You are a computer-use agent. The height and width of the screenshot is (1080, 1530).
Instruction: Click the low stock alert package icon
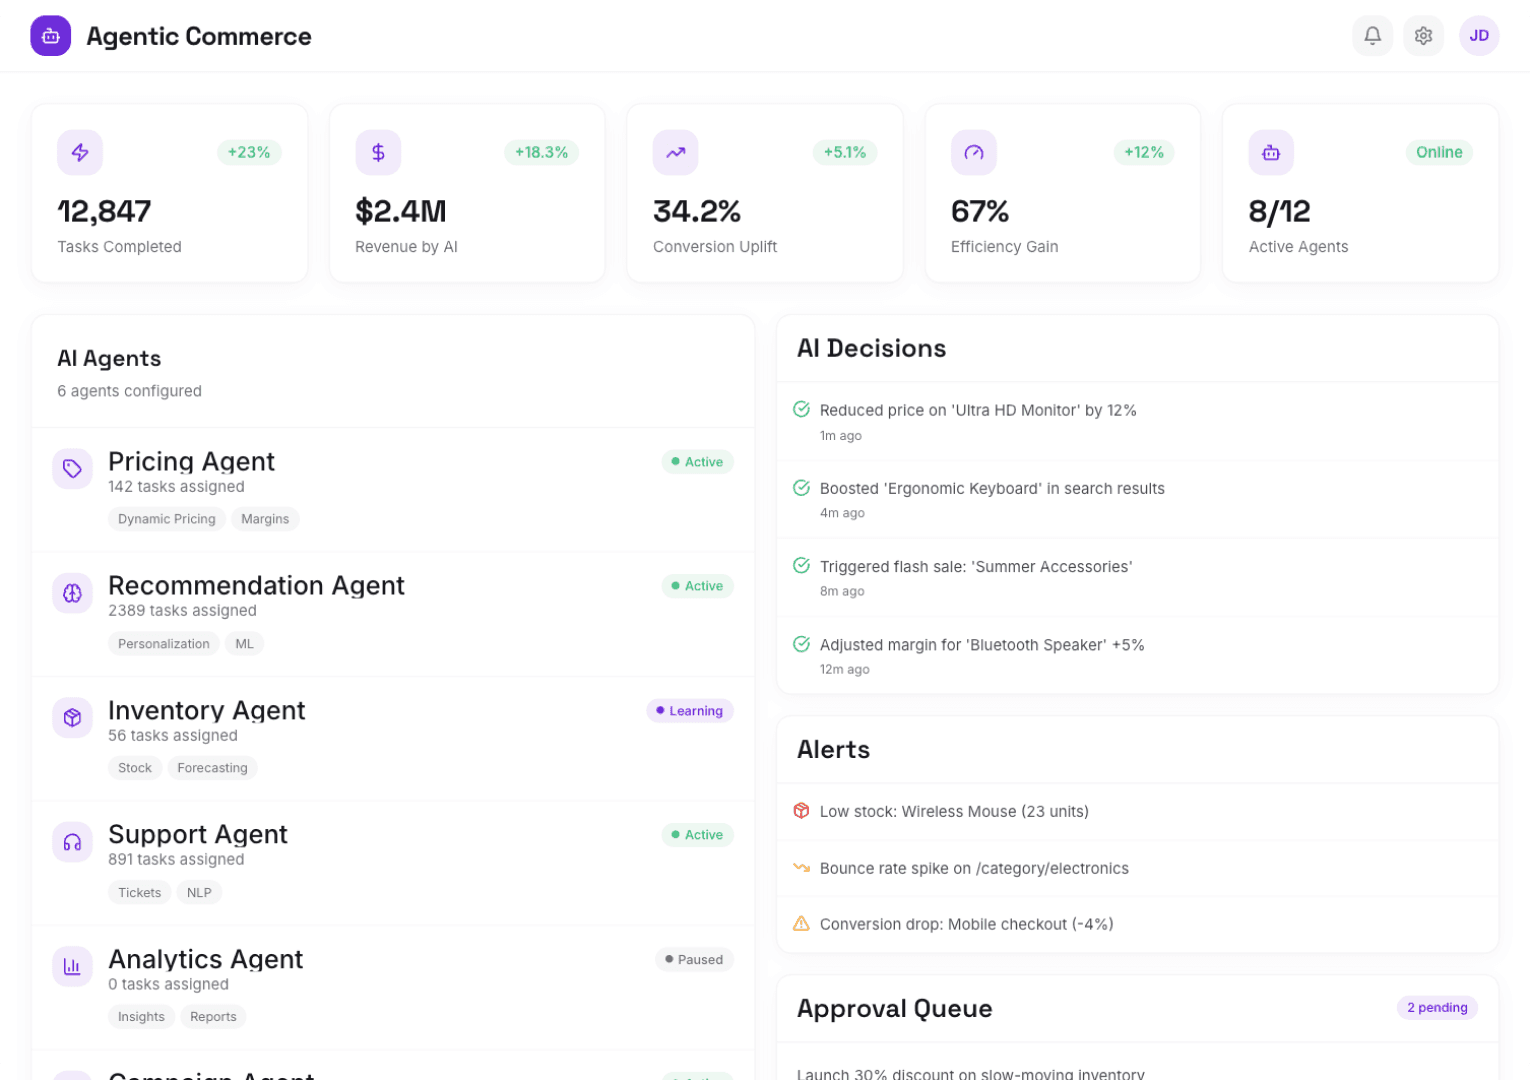(801, 811)
